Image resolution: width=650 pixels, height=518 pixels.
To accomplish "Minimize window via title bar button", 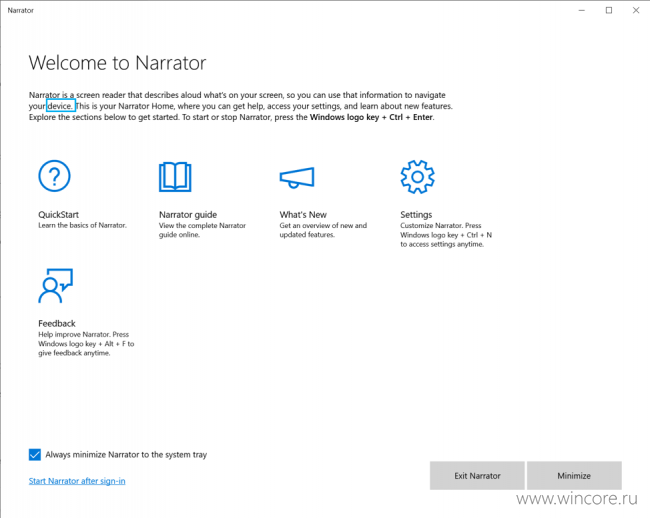I will pyautogui.click(x=582, y=10).
